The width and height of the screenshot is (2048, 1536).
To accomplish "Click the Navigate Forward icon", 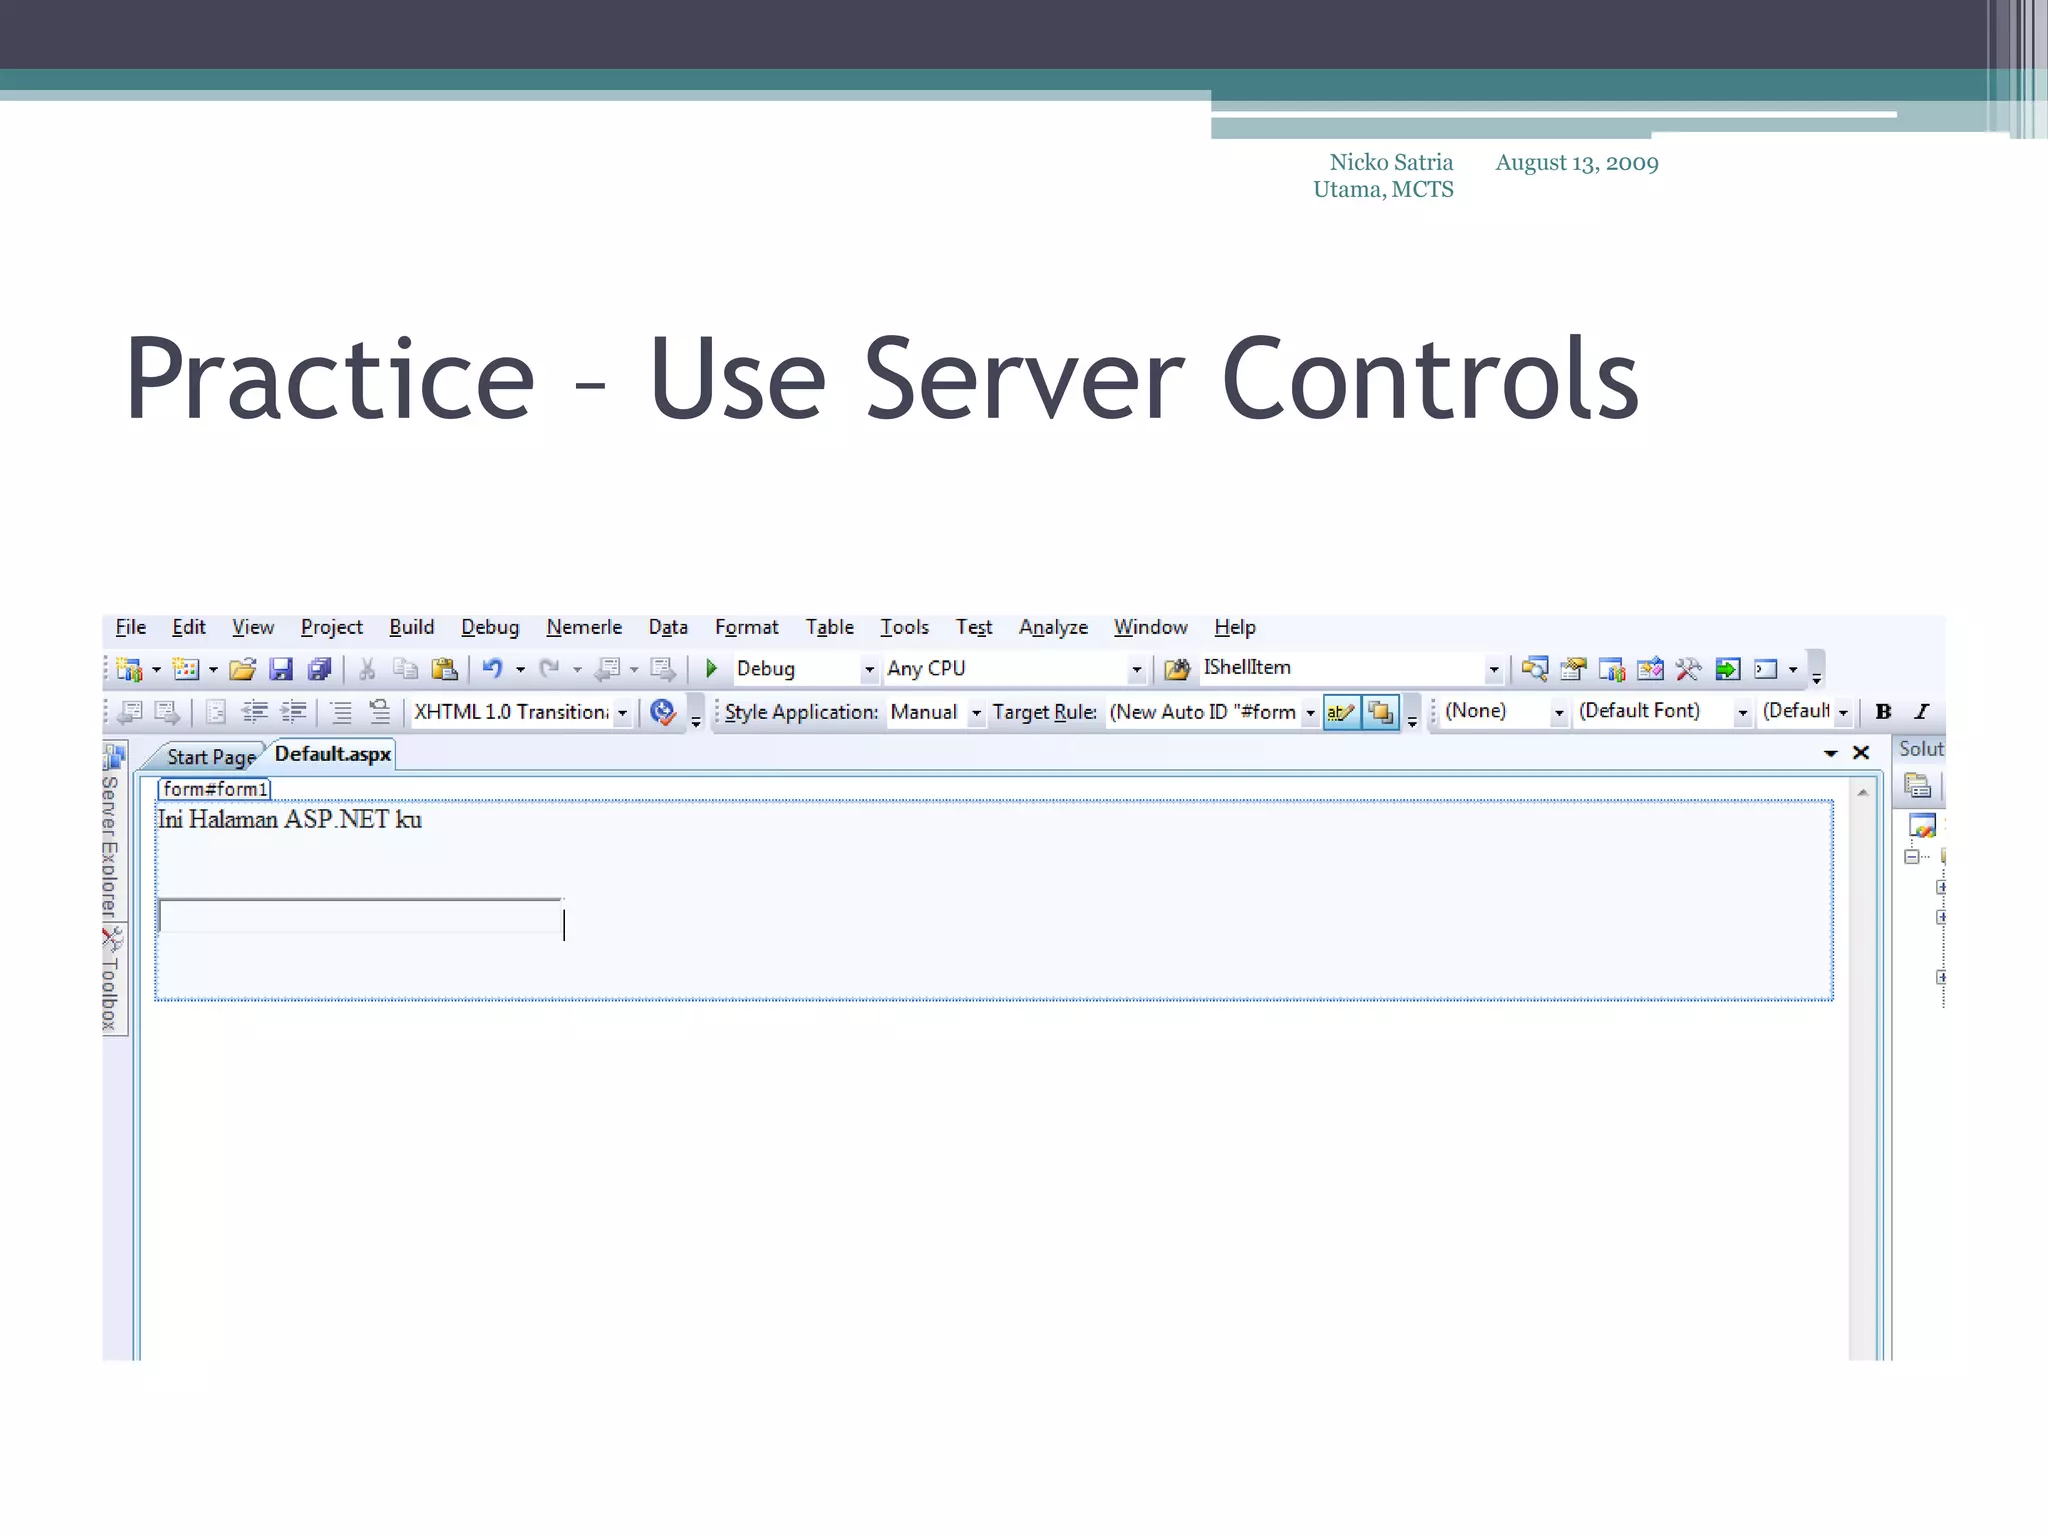I will [x=662, y=669].
